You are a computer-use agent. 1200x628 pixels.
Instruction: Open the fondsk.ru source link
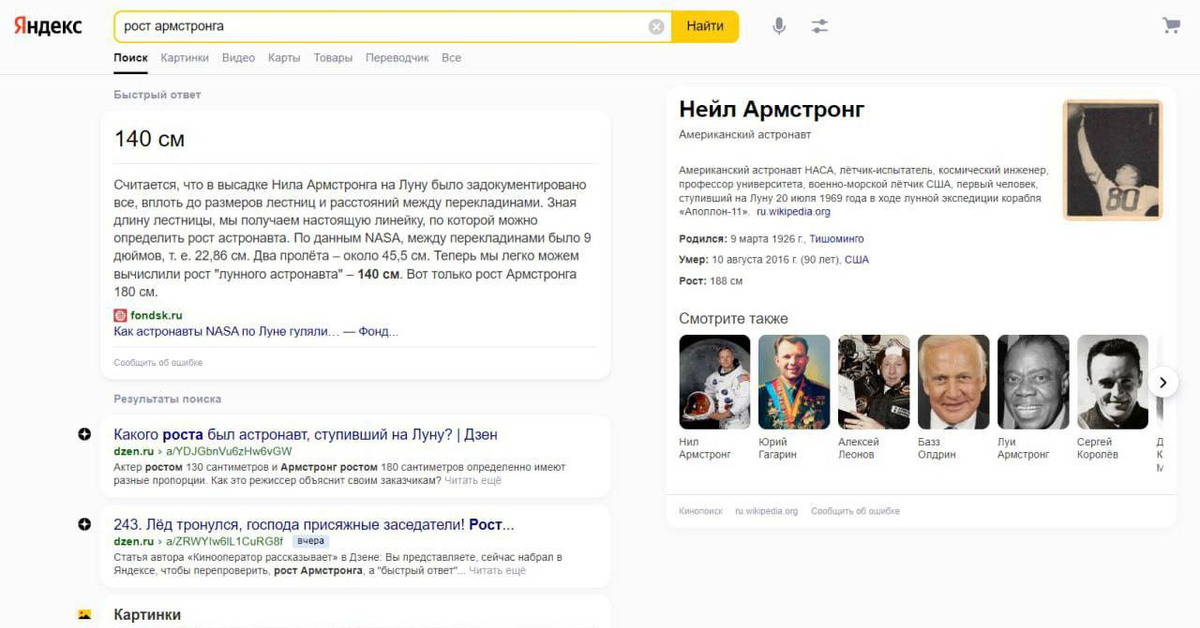156,315
